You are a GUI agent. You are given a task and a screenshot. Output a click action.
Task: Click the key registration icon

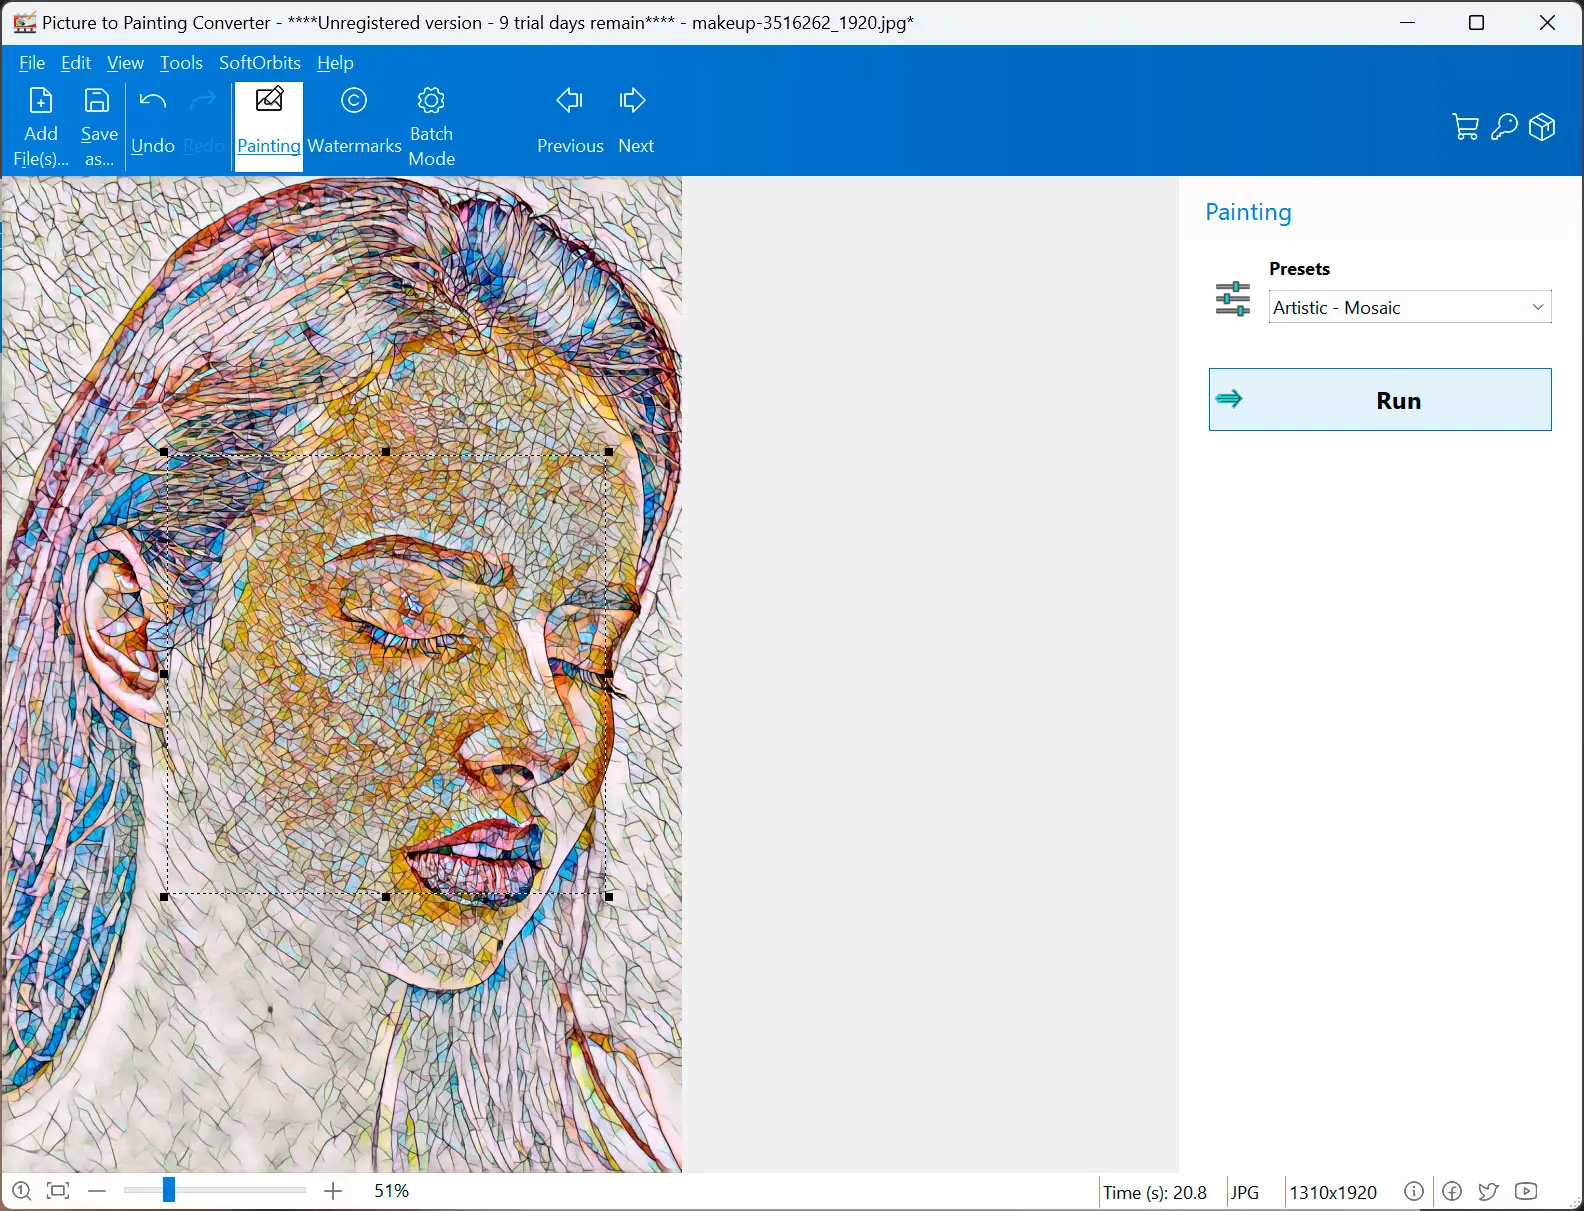pos(1504,127)
